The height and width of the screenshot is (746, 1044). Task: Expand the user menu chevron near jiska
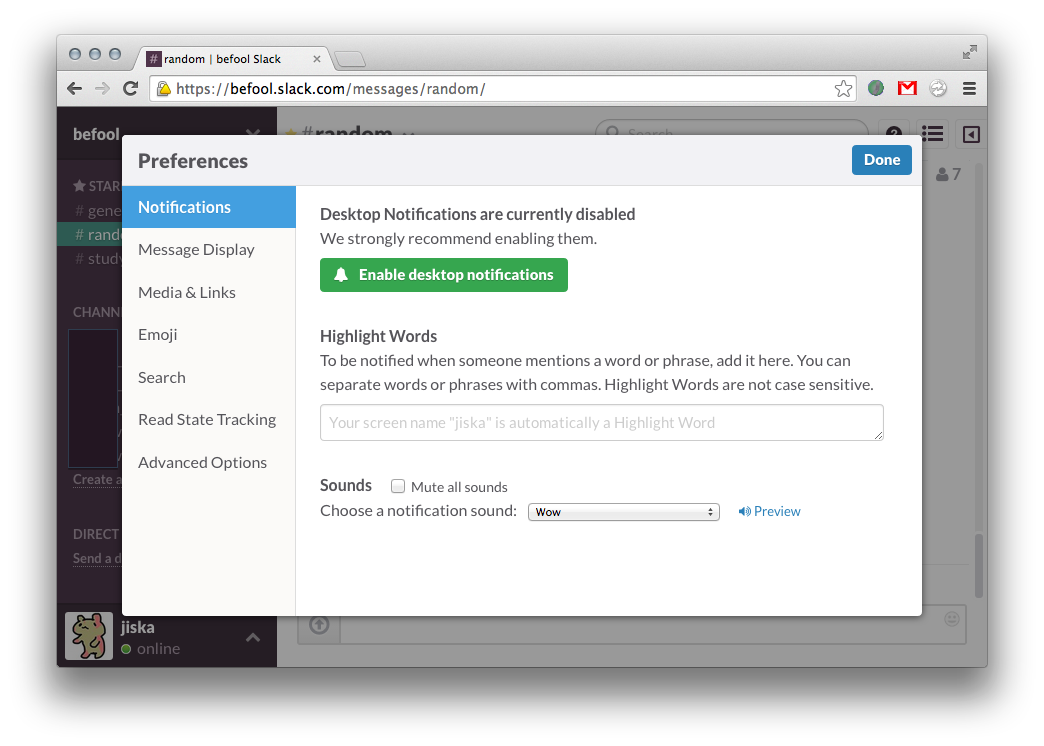253,638
